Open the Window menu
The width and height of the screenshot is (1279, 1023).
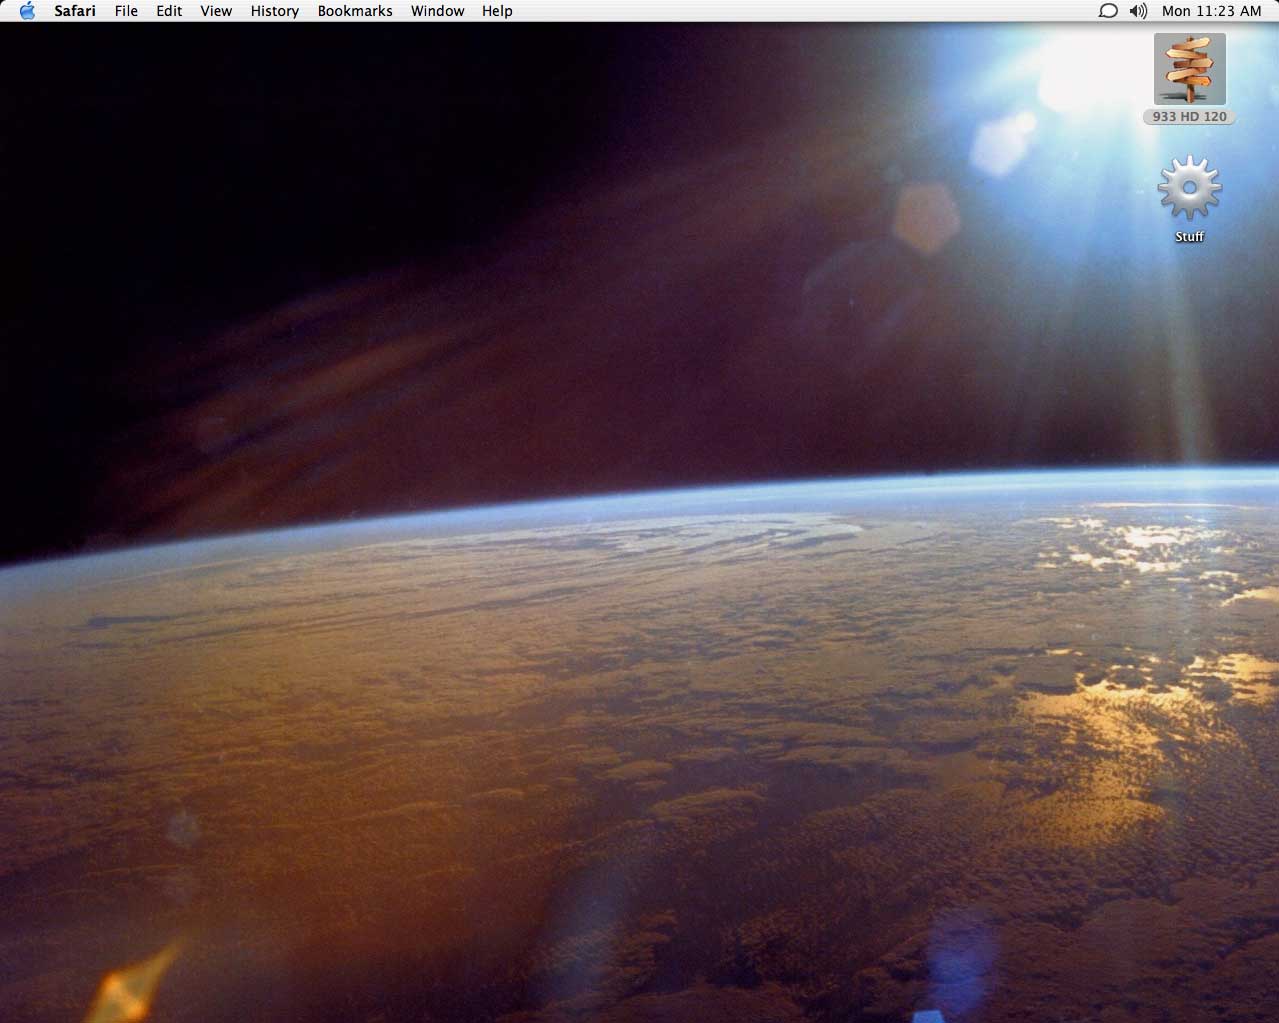pos(437,11)
